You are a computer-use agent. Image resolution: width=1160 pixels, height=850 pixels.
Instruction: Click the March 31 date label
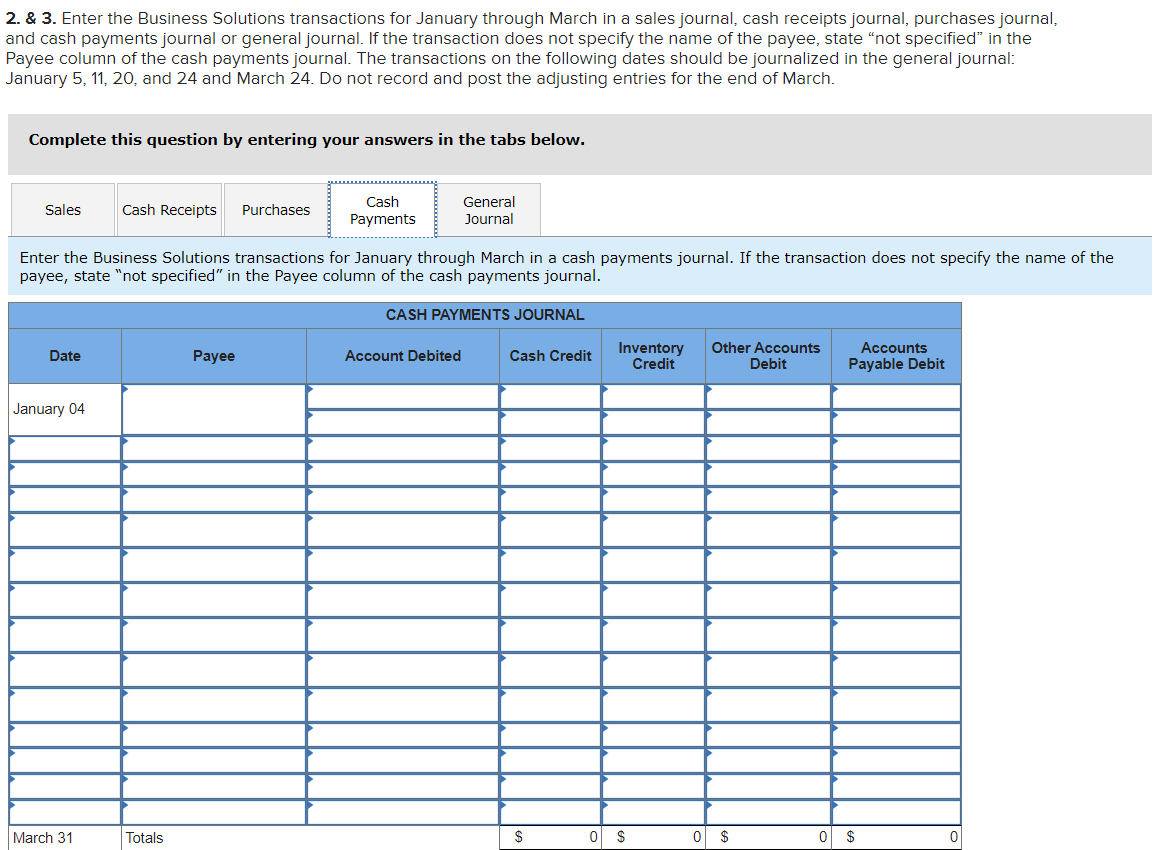click(x=43, y=837)
